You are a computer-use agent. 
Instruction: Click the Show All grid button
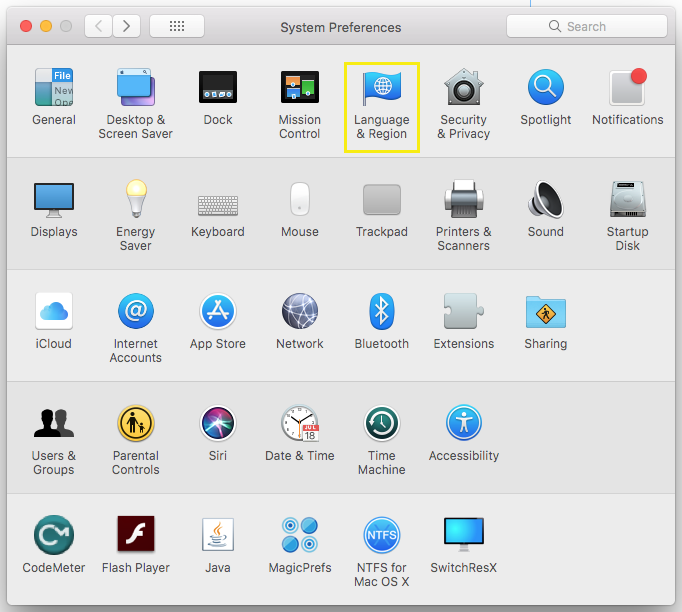tap(177, 26)
